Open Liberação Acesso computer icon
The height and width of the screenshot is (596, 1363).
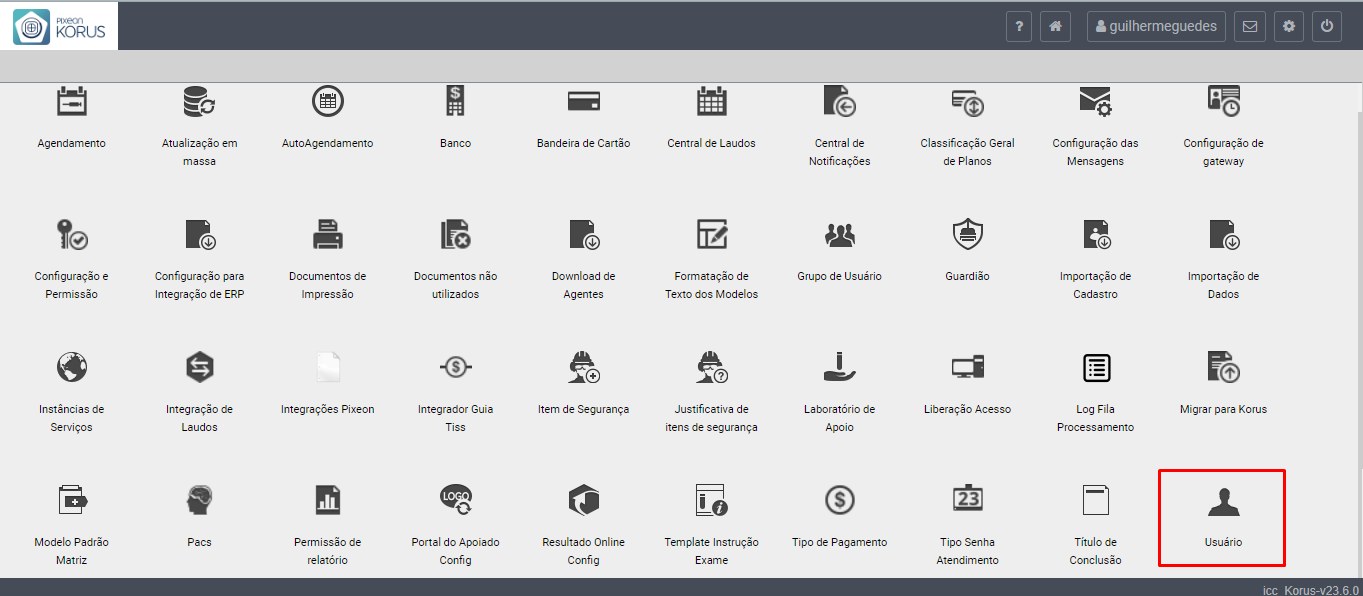click(x=967, y=367)
